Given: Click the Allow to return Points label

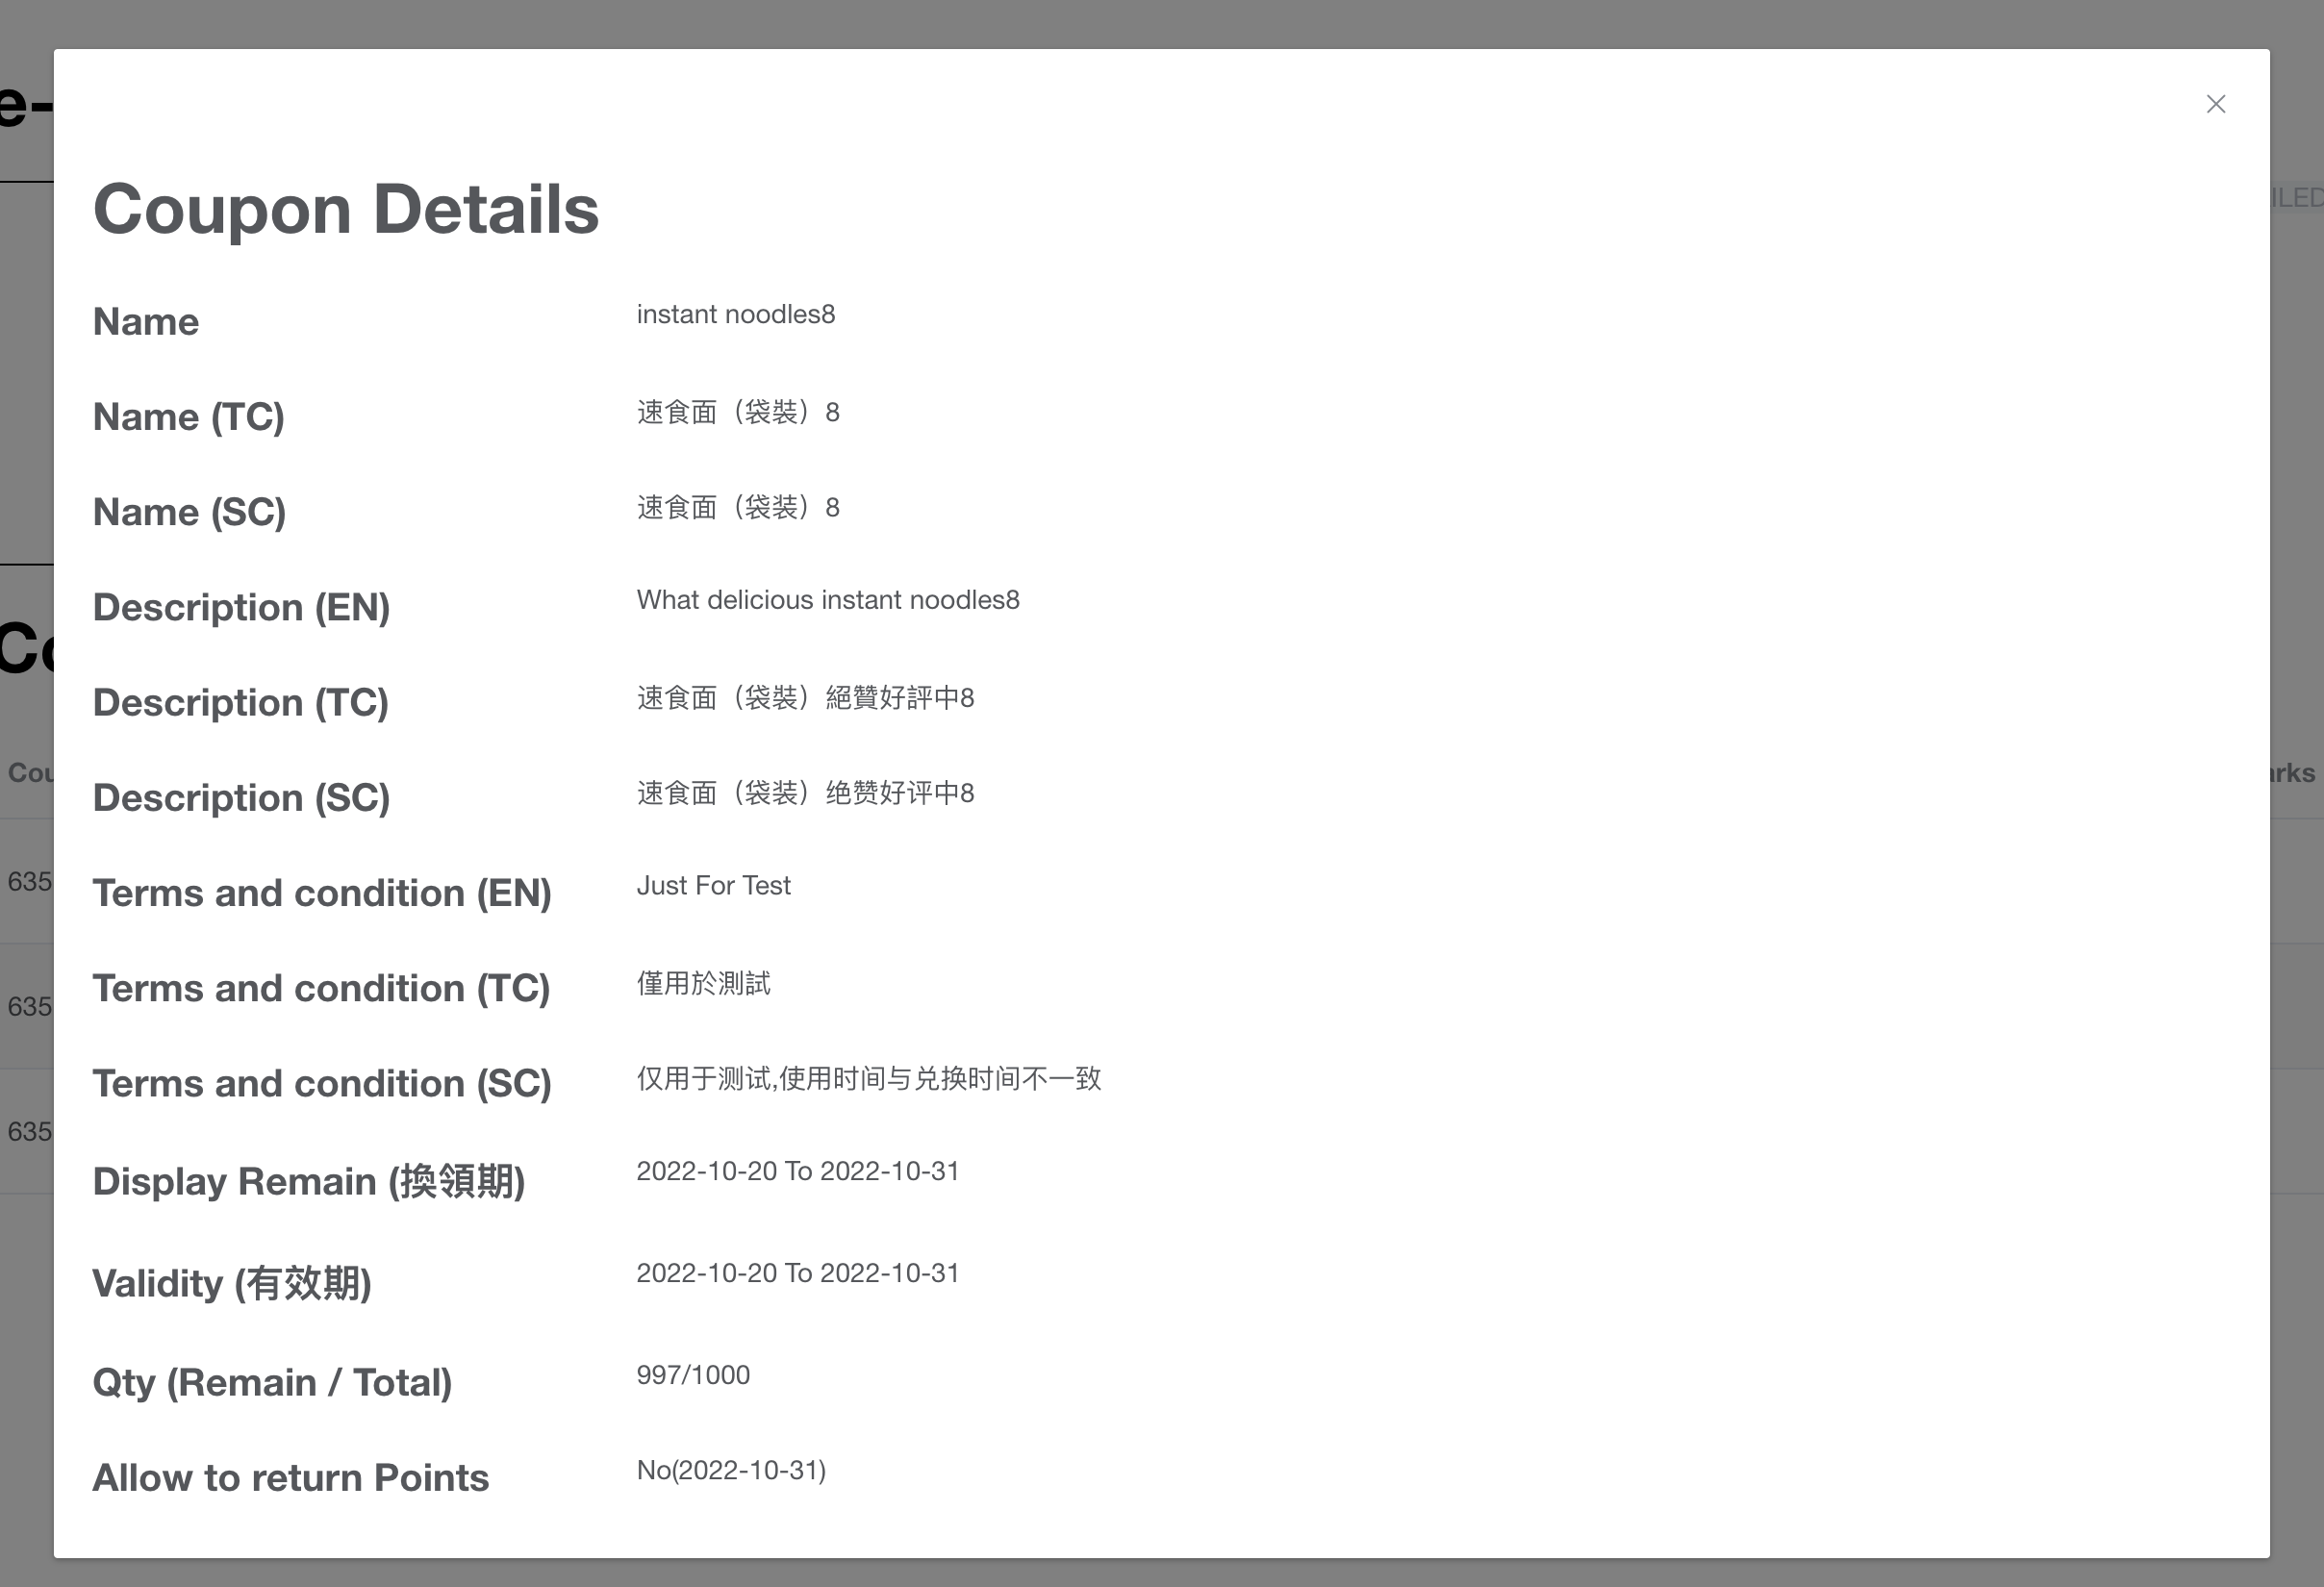Looking at the screenshot, I should point(290,1478).
